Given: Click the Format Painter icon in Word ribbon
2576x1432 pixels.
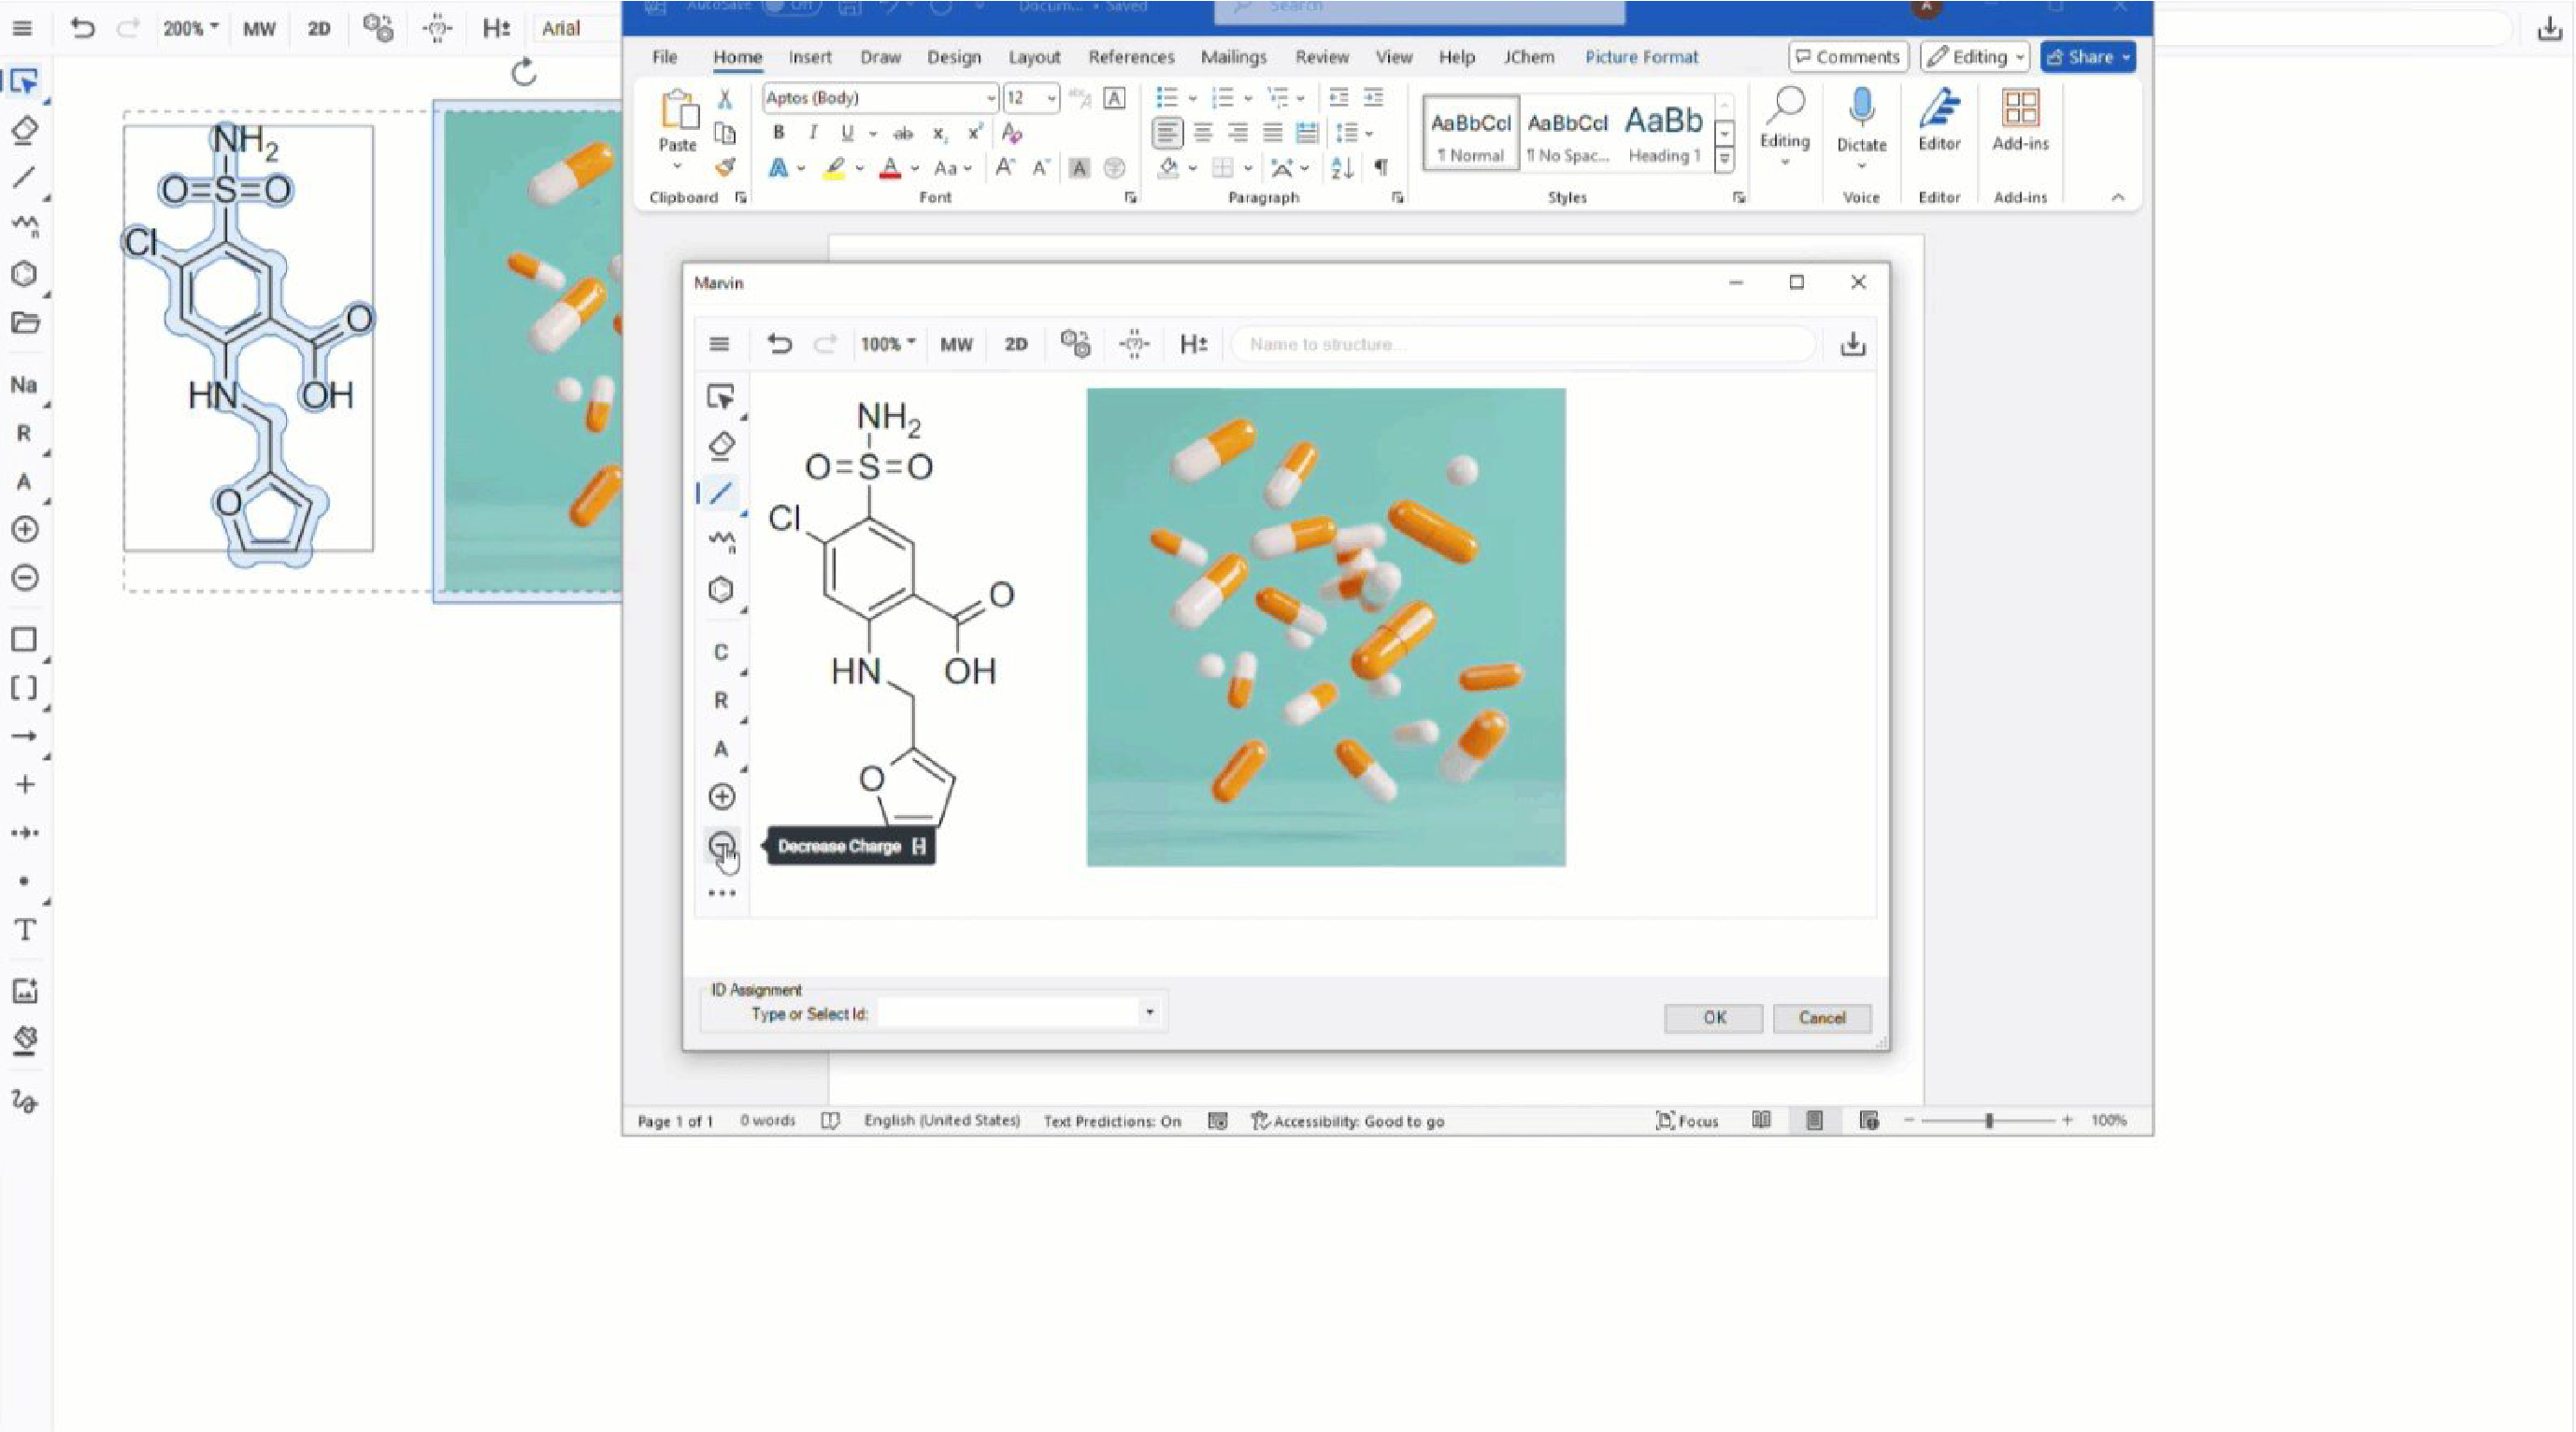Looking at the screenshot, I should [x=725, y=168].
